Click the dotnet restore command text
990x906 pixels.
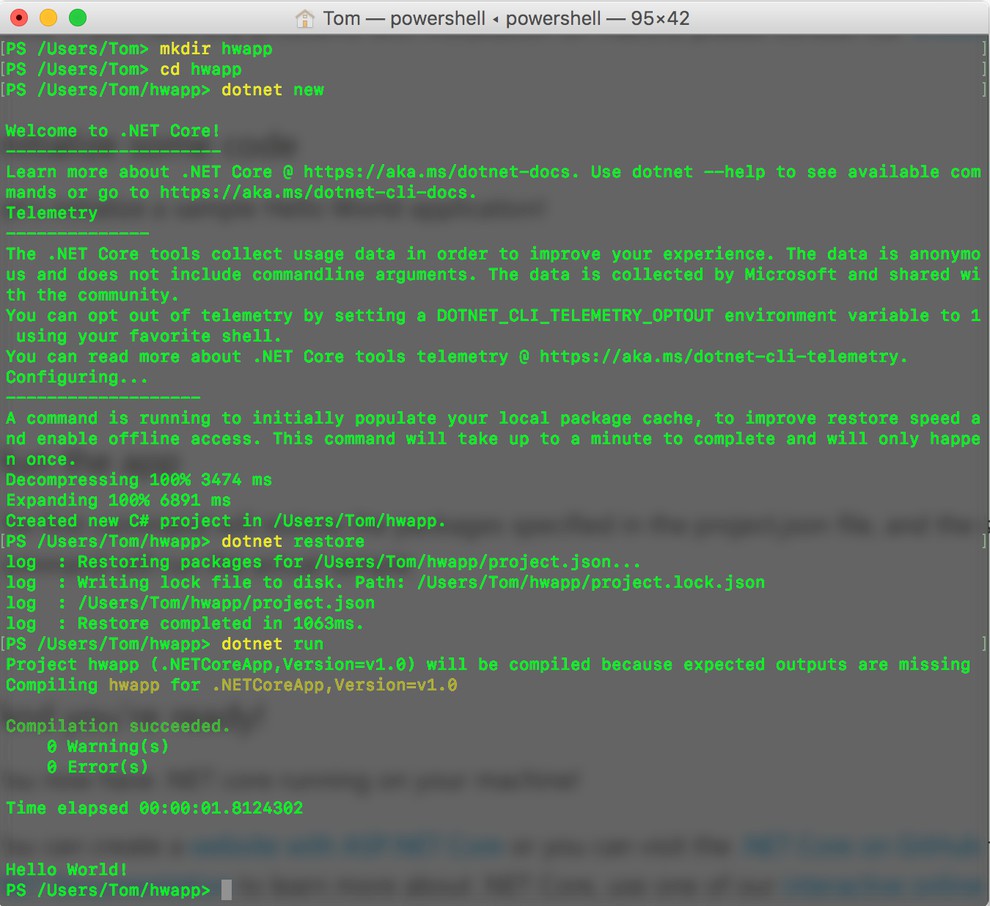click(x=294, y=541)
